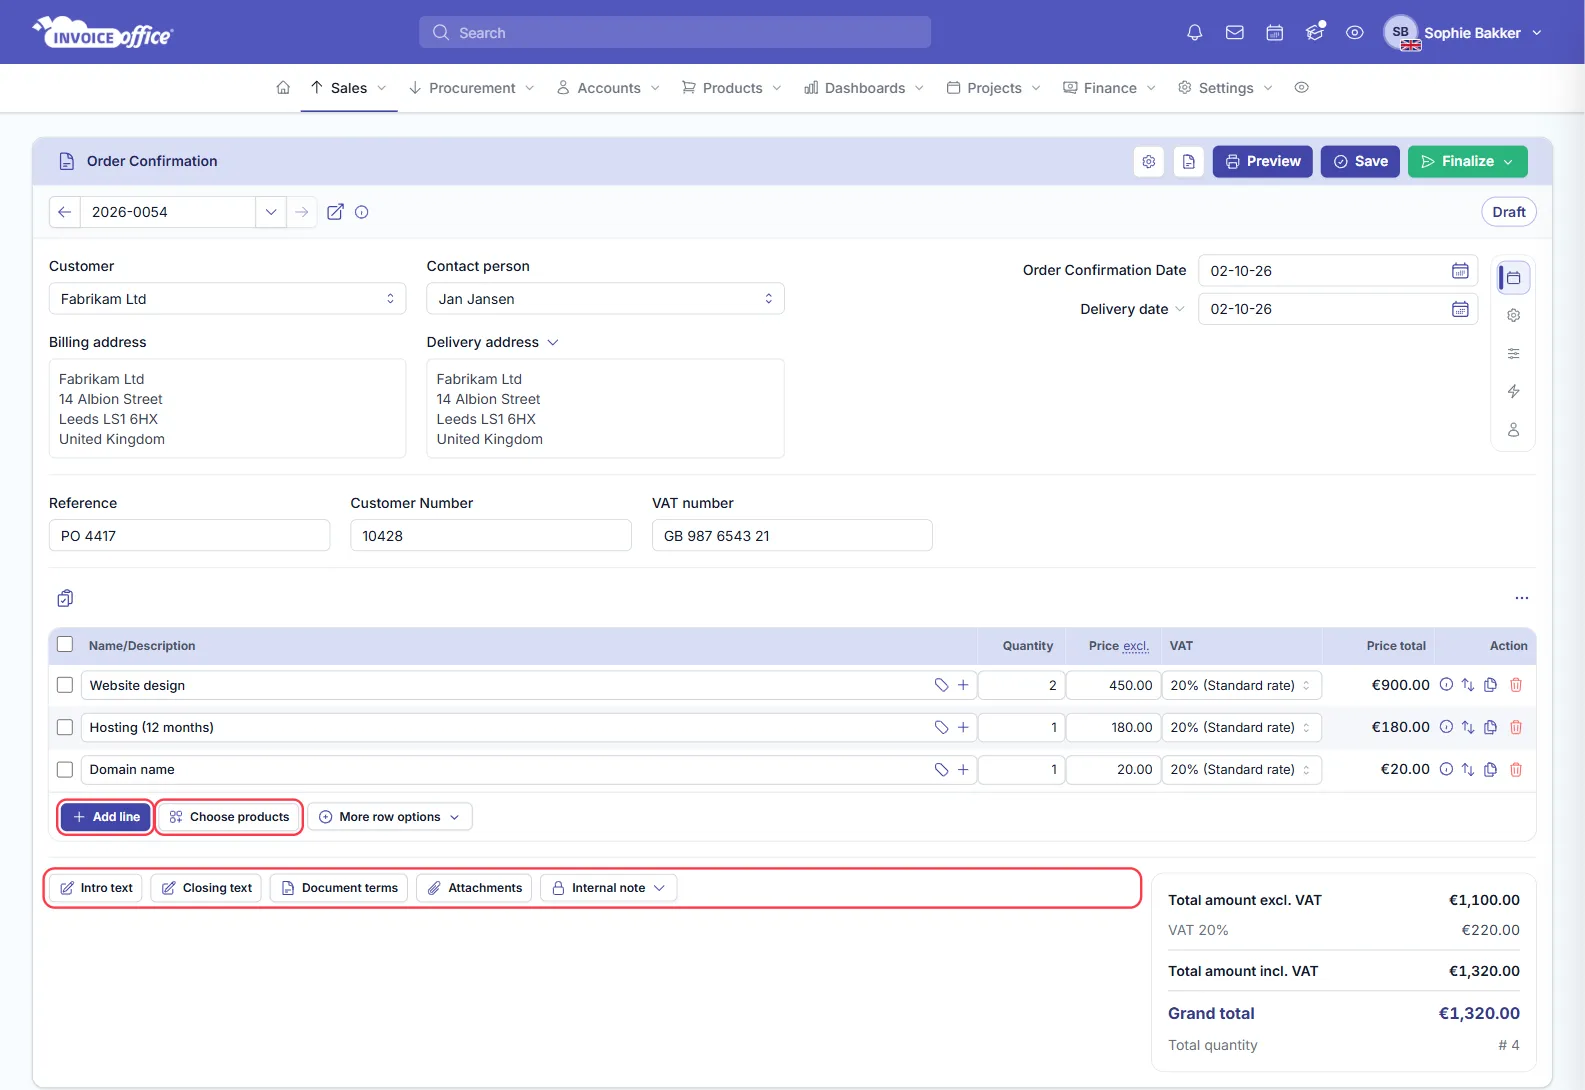Save the order confirmation
The width and height of the screenshot is (1585, 1090).
pyautogui.click(x=1360, y=161)
